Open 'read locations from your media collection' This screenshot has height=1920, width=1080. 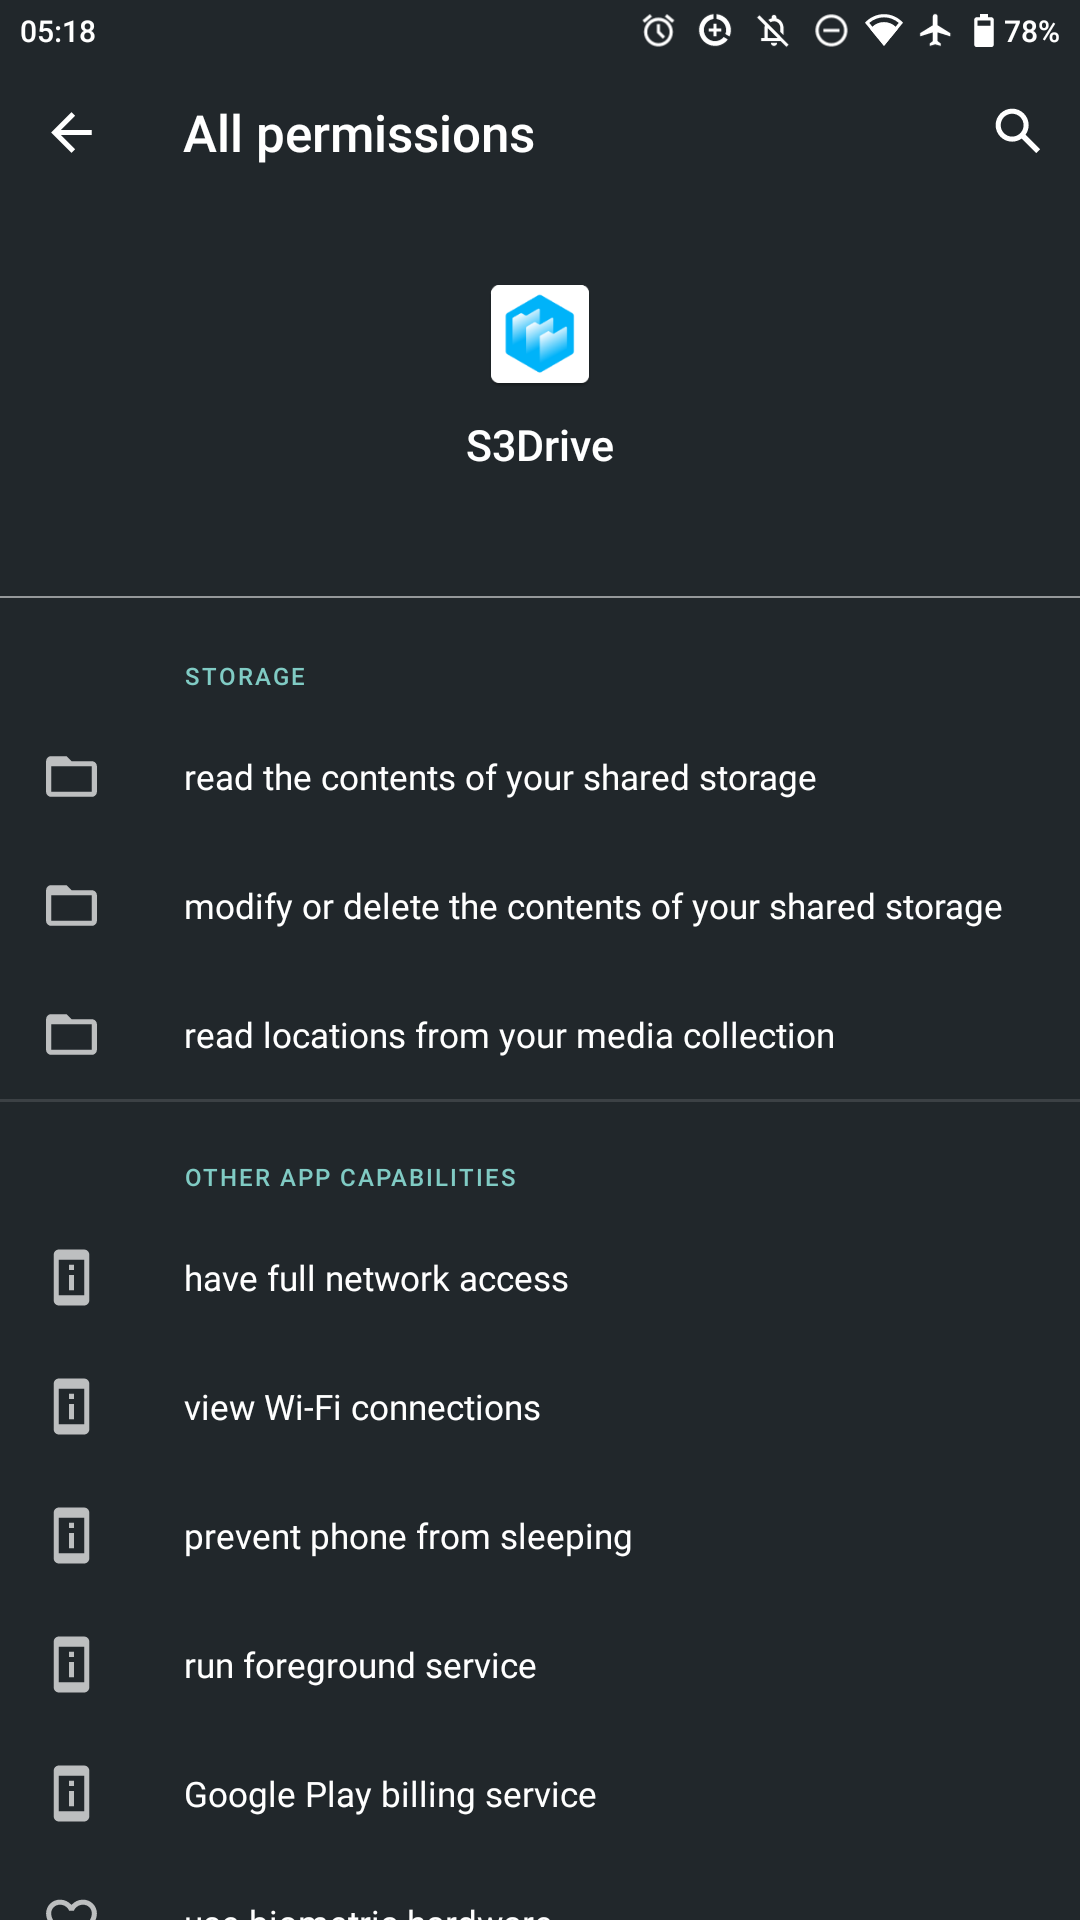click(509, 1036)
